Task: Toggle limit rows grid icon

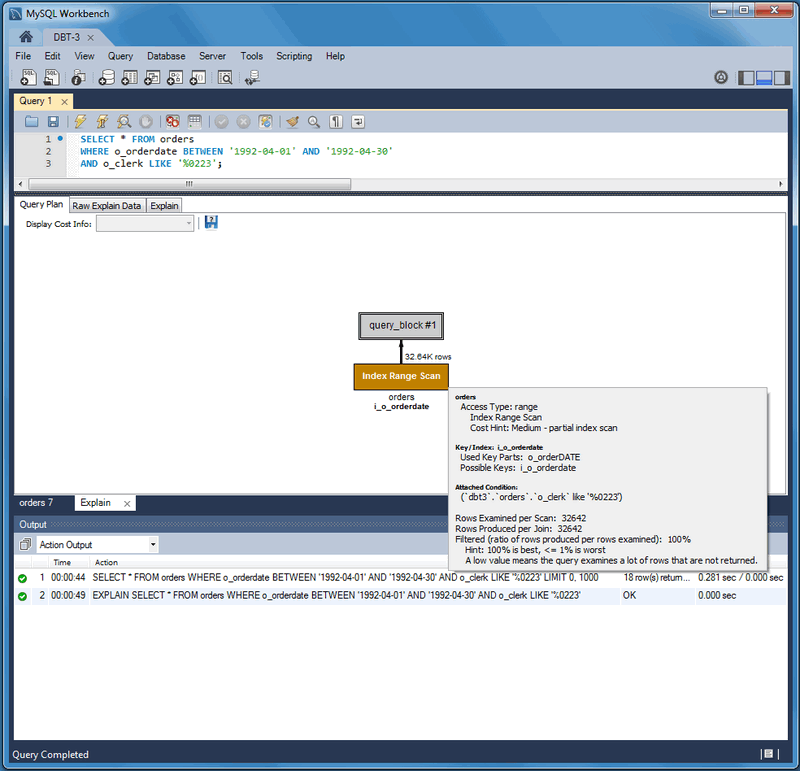Action: 194,121
